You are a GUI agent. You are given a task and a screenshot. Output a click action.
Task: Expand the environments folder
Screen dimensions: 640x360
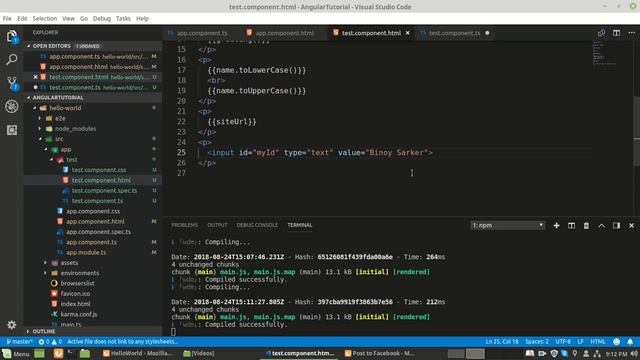tap(46, 273)
